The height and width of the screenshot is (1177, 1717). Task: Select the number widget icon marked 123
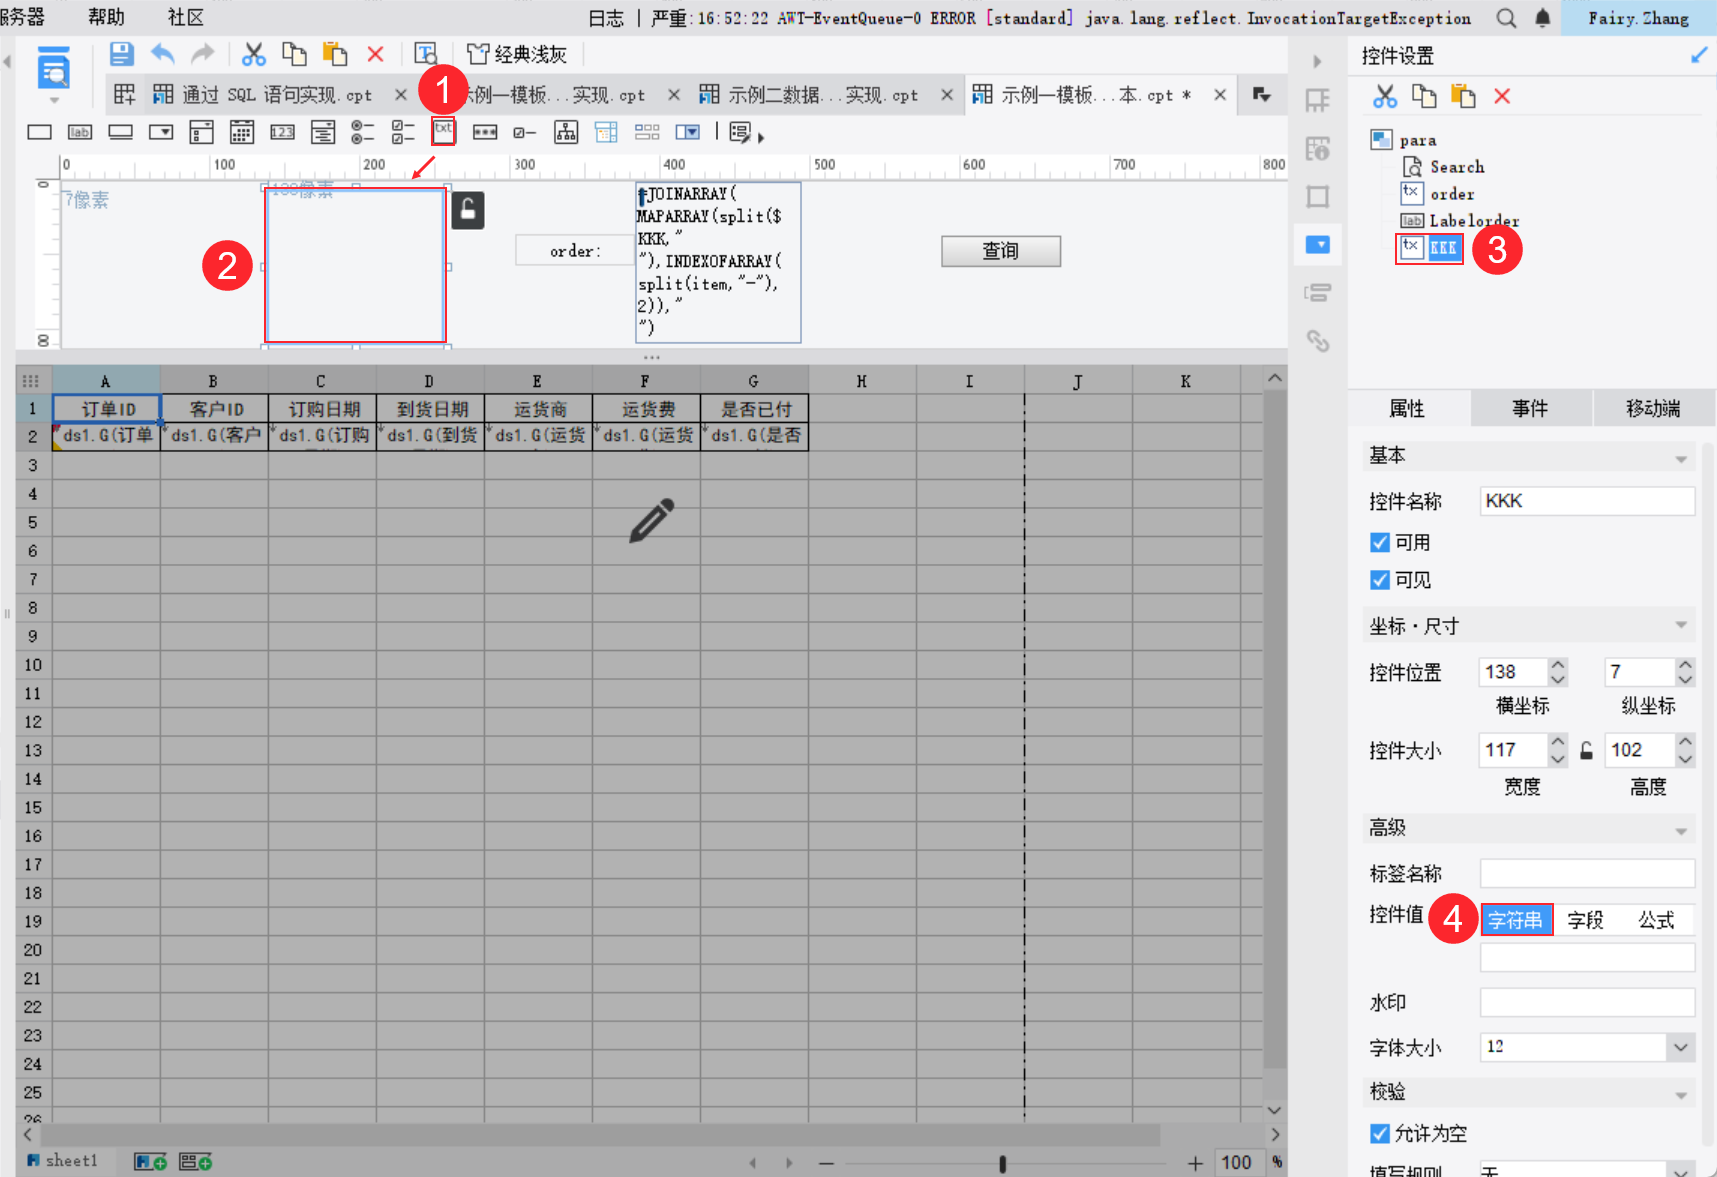pos(283,132)
